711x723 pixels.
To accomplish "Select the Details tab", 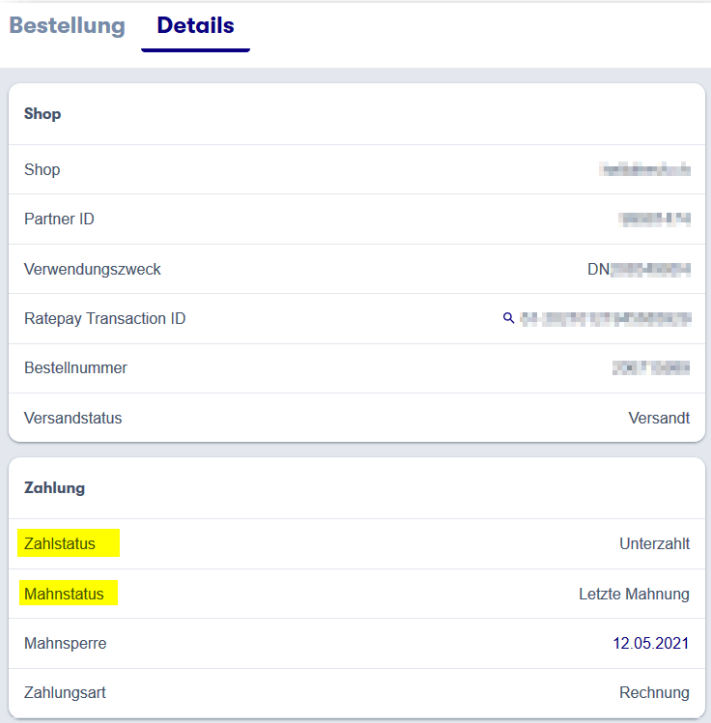I will [195, 26].
